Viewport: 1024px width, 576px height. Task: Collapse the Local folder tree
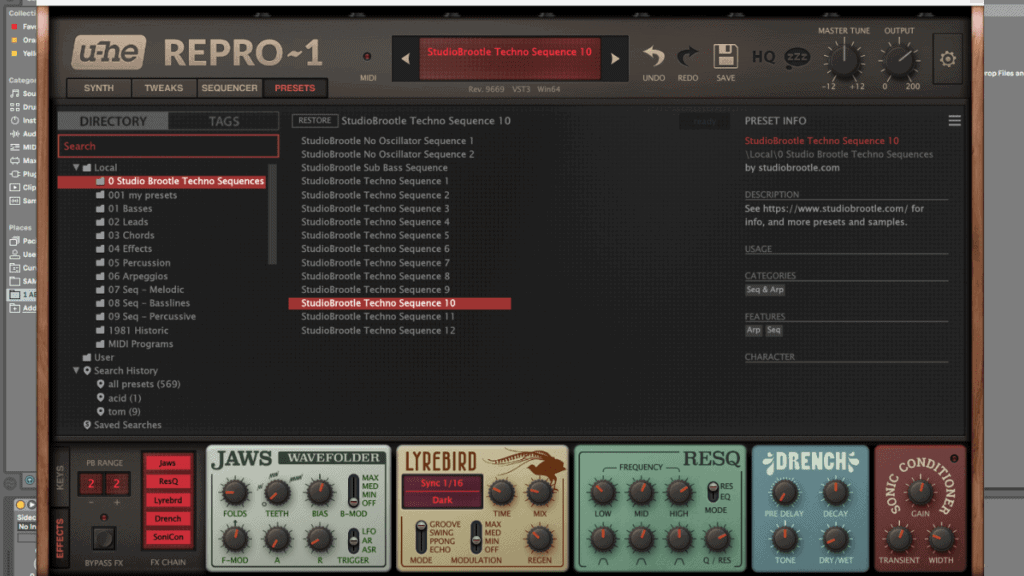[76, 168]
